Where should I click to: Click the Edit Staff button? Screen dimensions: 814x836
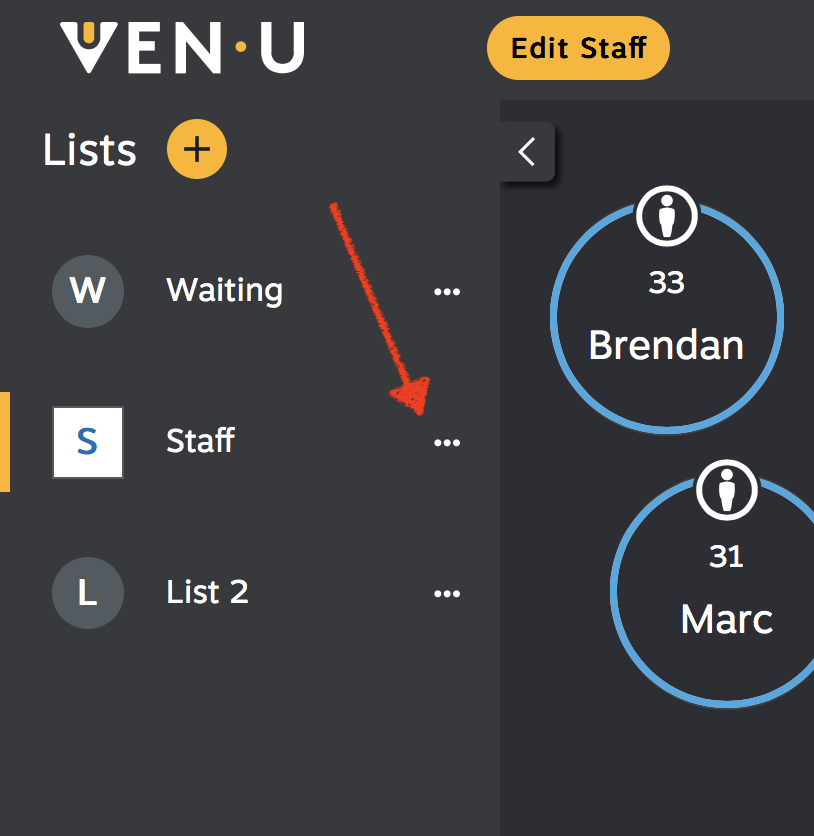pyautogui.click(x=578, y=48)
